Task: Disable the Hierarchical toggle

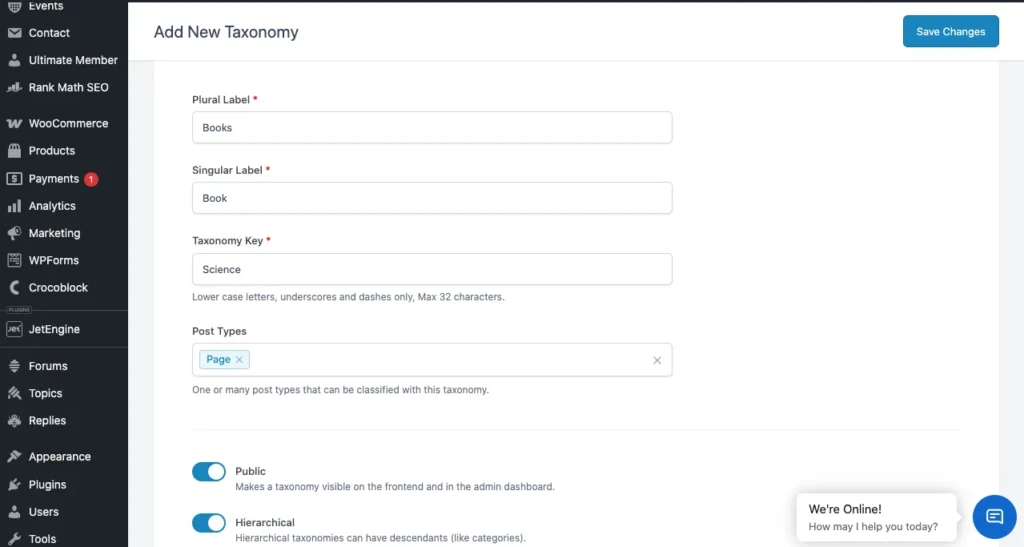Action: click(209, 523)
